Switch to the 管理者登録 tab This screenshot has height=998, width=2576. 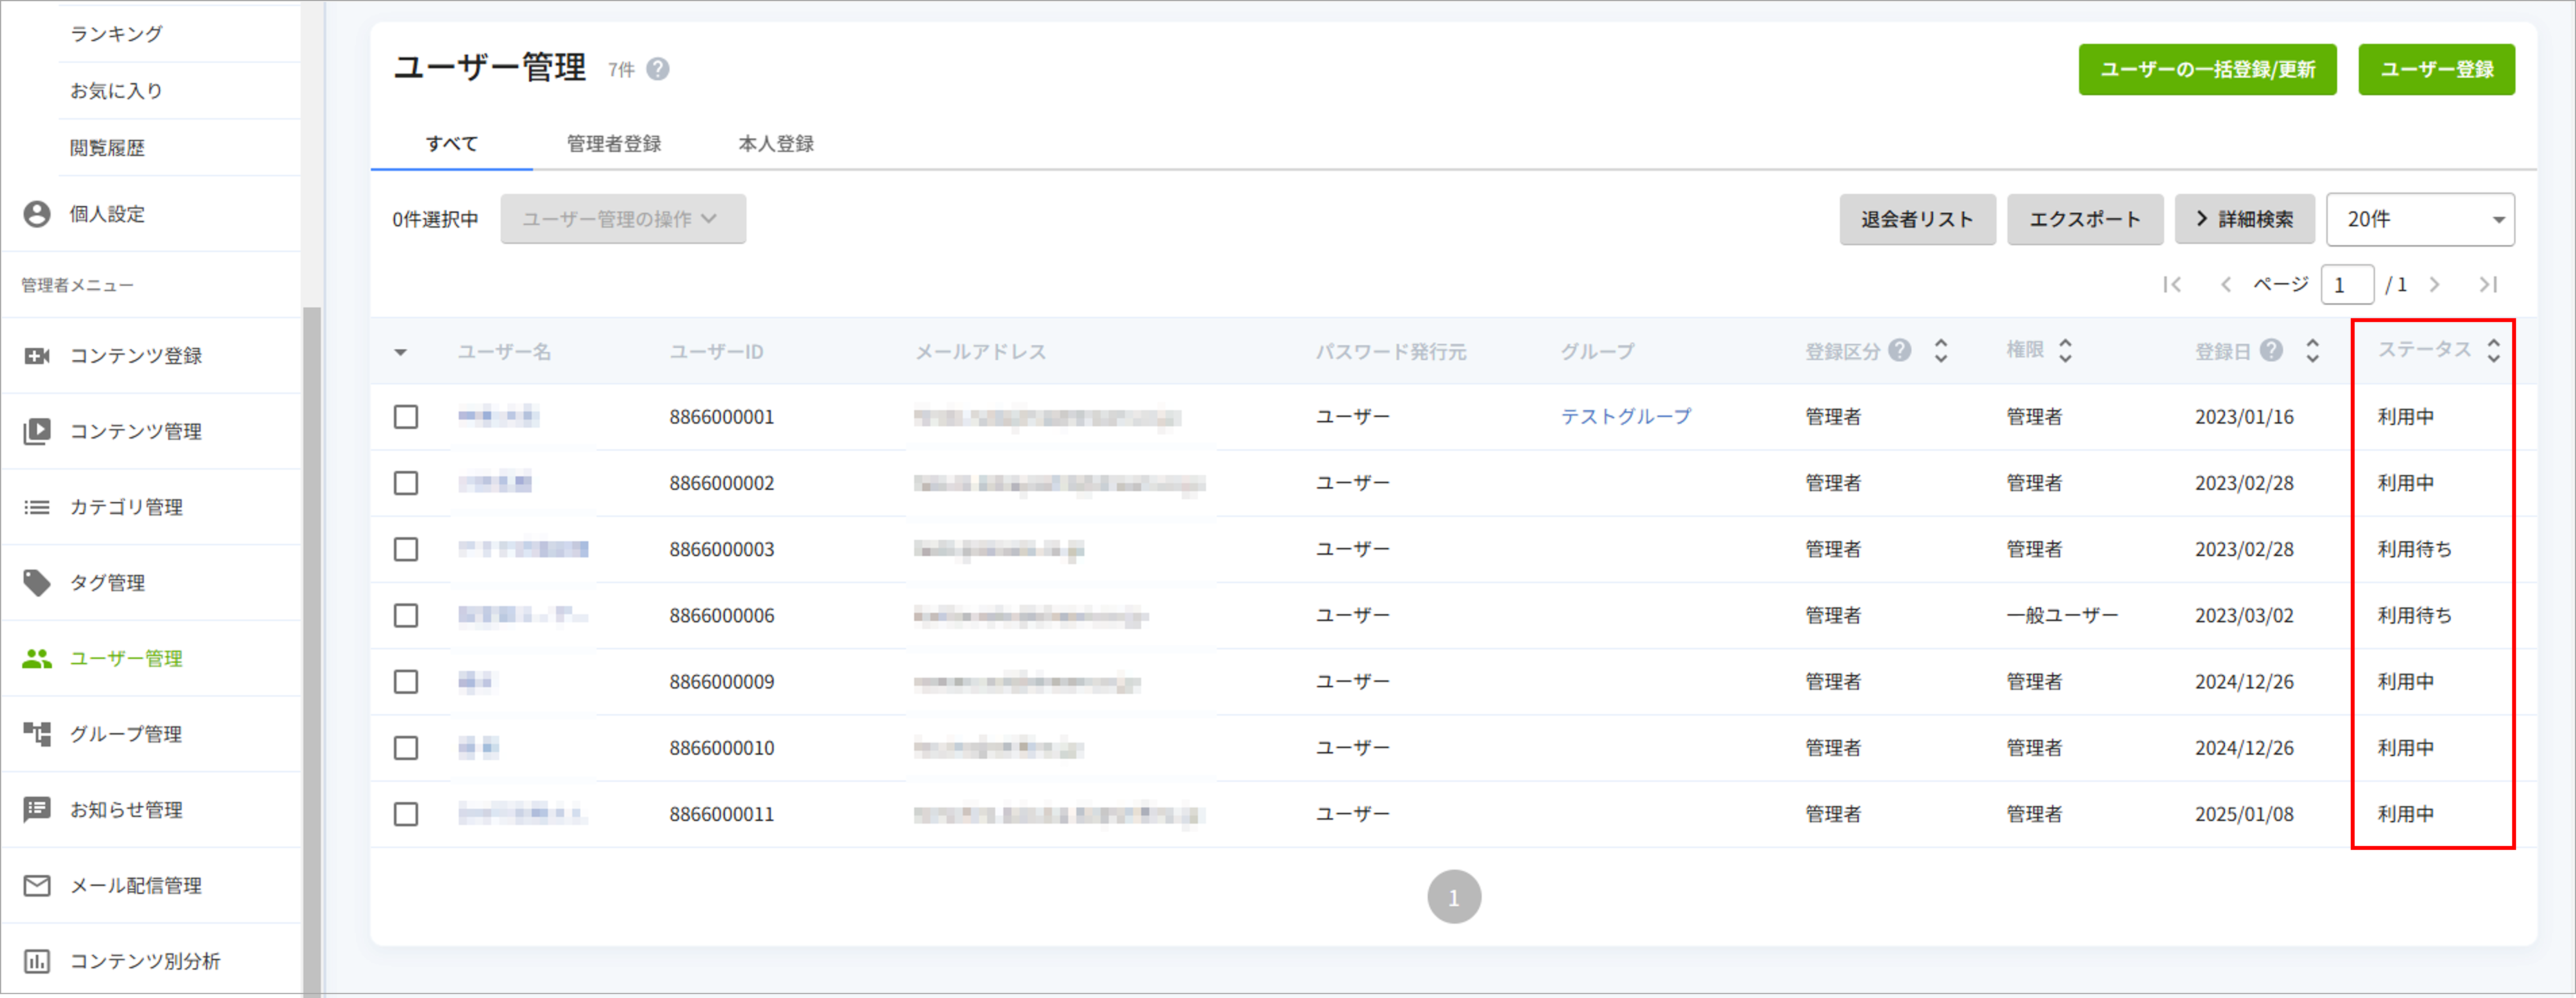point(614,144)
